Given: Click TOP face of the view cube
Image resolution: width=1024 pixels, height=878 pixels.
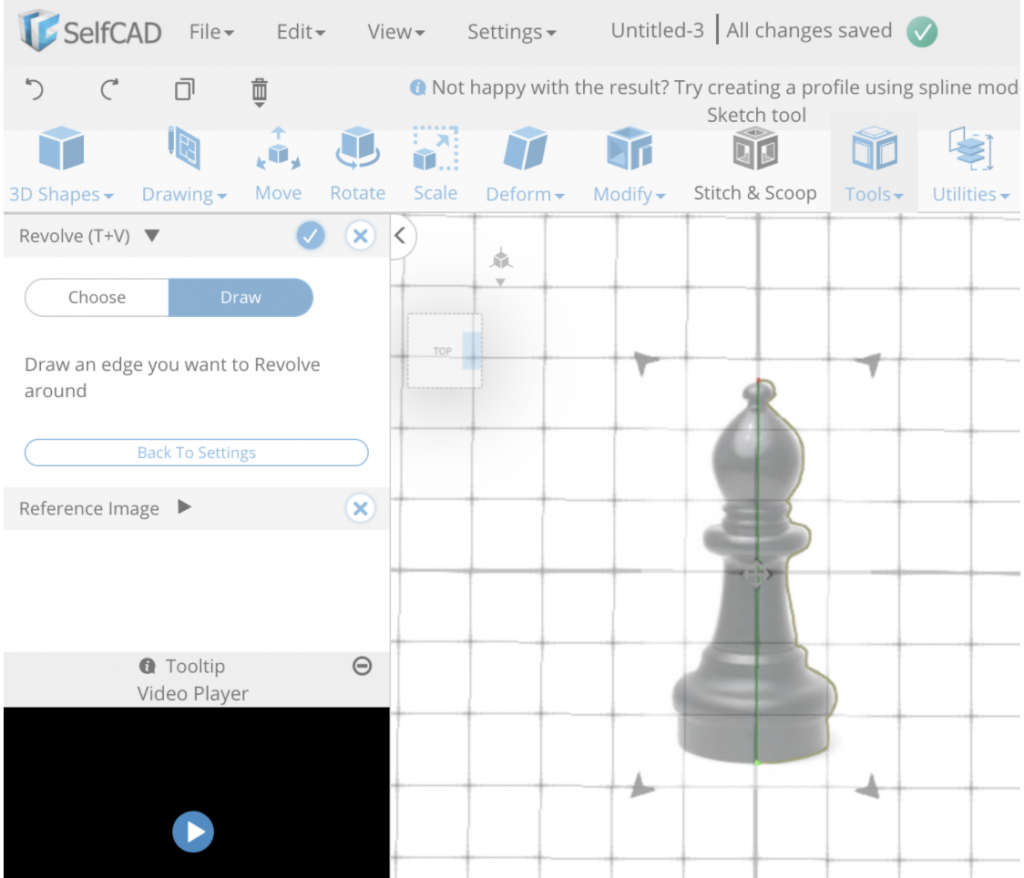Looking at the screenshot, I should click(x=442, y=351).
